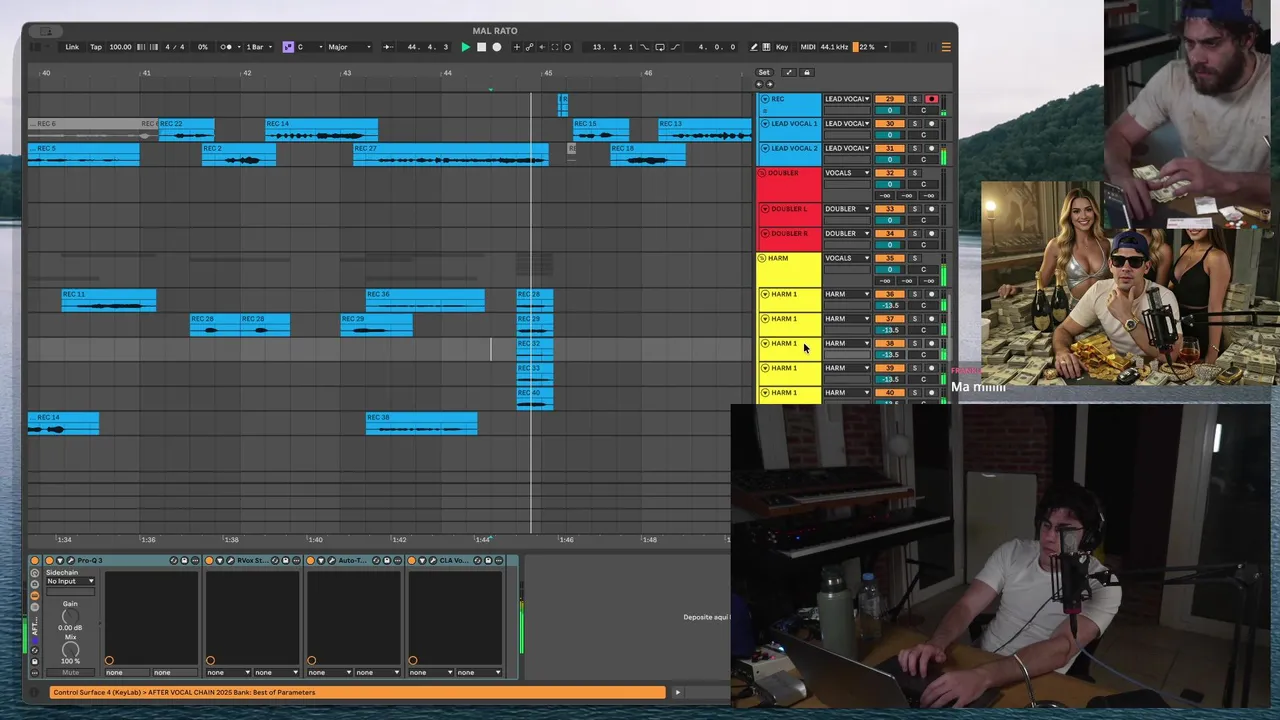1280x720 pixels.
Task: Click the Mute button in Pro-Q 3 sidechain
Action: click(x=70, y=672)
